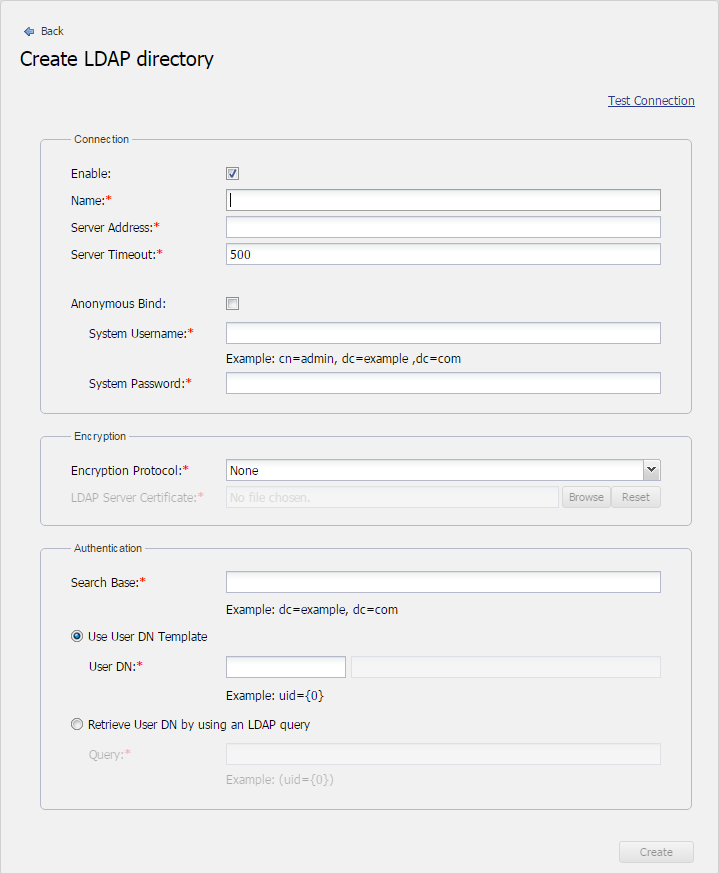The height and width of the screenshot is (873, 719).
Task: Click the Encryption Protocol dropdown arrow
Action: pyautogui.click(x=651, y=470)
